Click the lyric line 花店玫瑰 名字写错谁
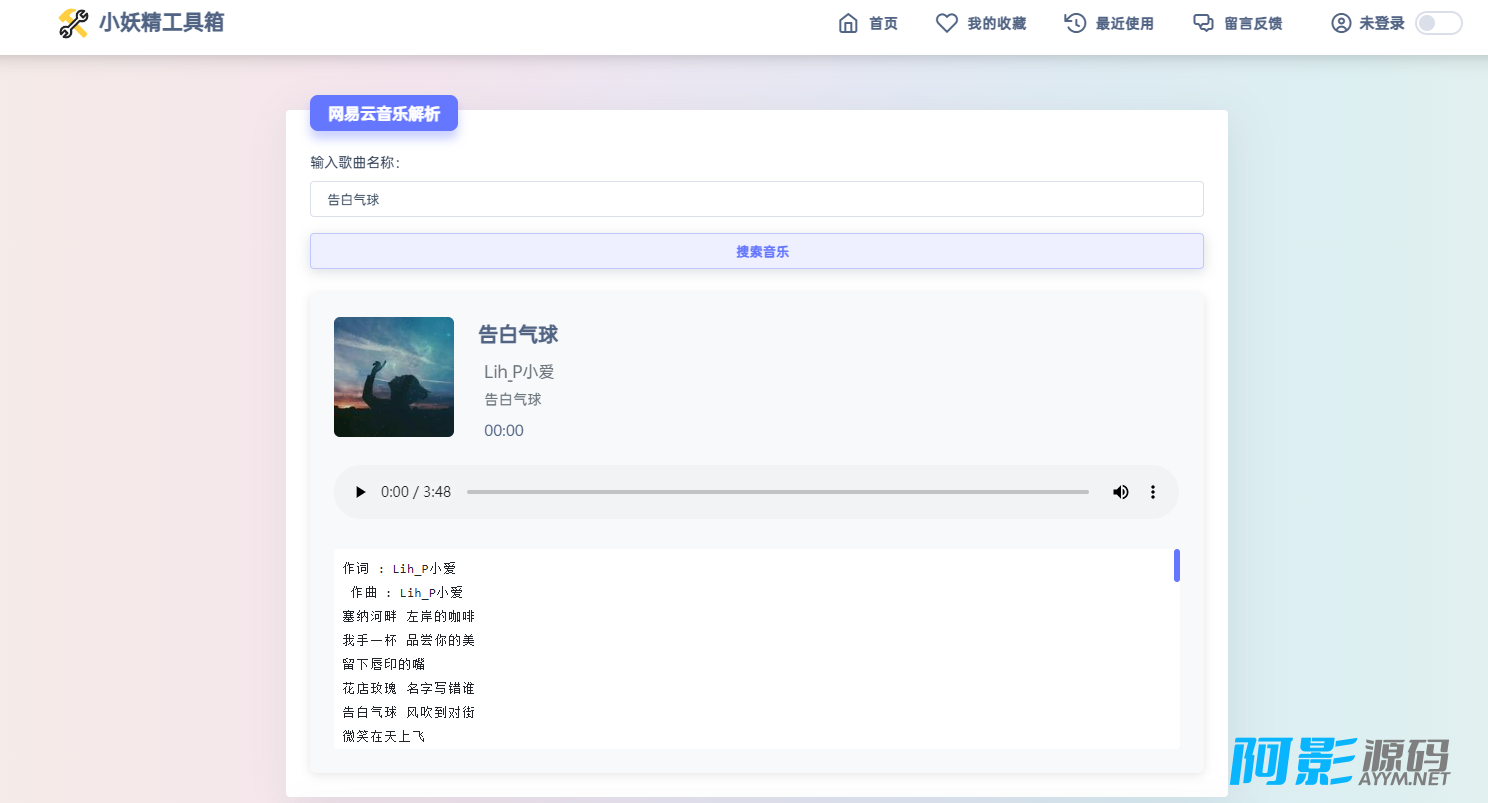Image resolution: width=1488 pixels, height=803 pixels. (x=408, y=688)
